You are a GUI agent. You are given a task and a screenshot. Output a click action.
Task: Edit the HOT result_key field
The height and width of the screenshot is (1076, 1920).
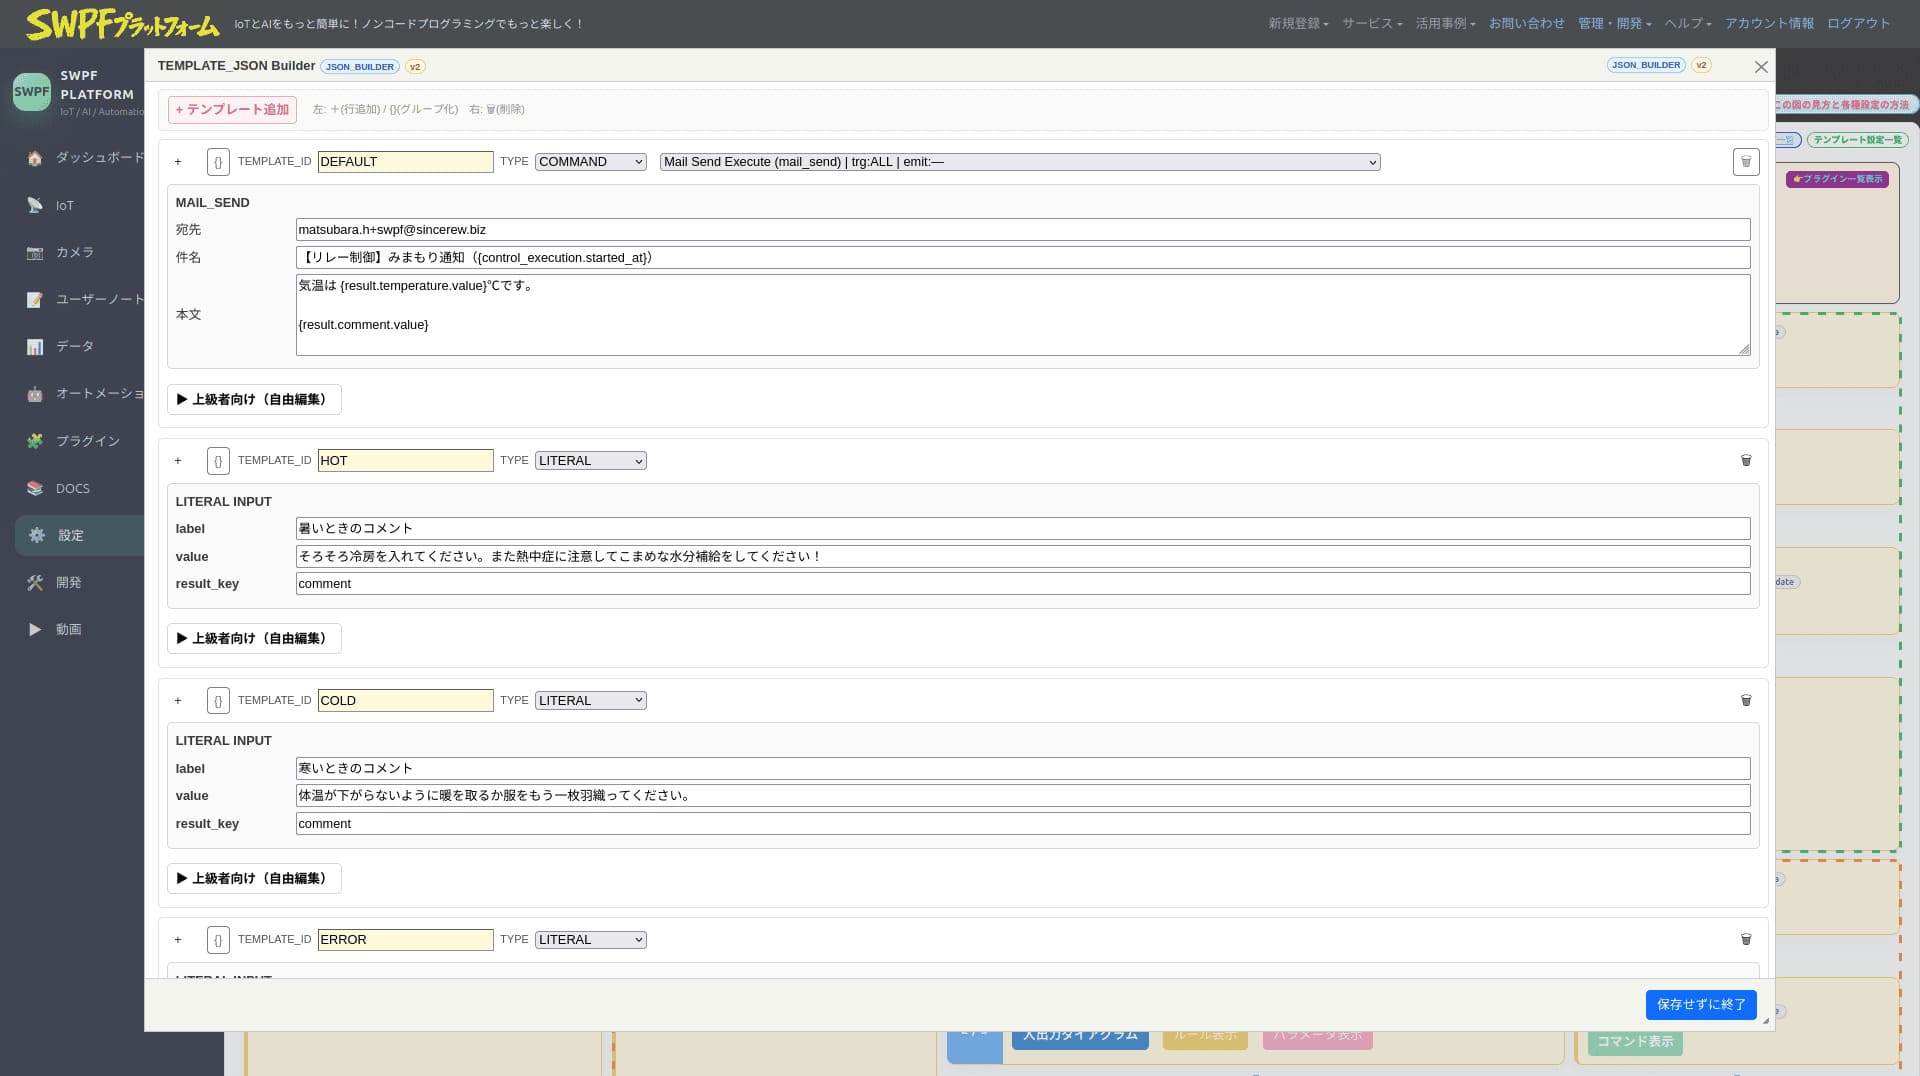[1023, 584]
